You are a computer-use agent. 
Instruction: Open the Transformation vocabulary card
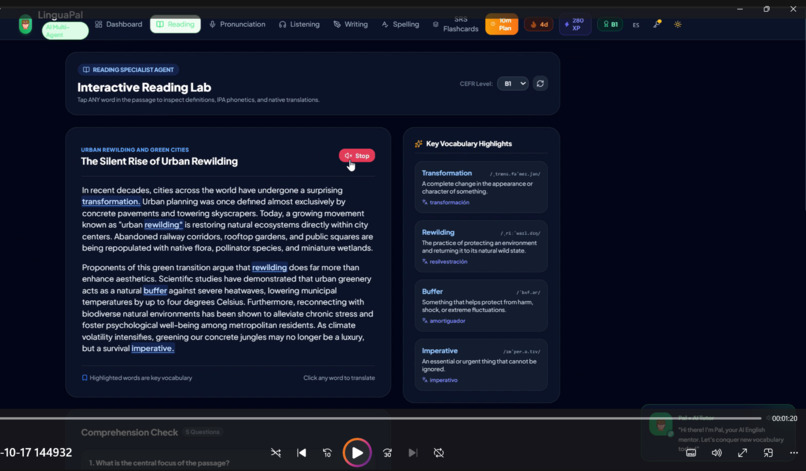pyautogui.click(x=481, y=187)
